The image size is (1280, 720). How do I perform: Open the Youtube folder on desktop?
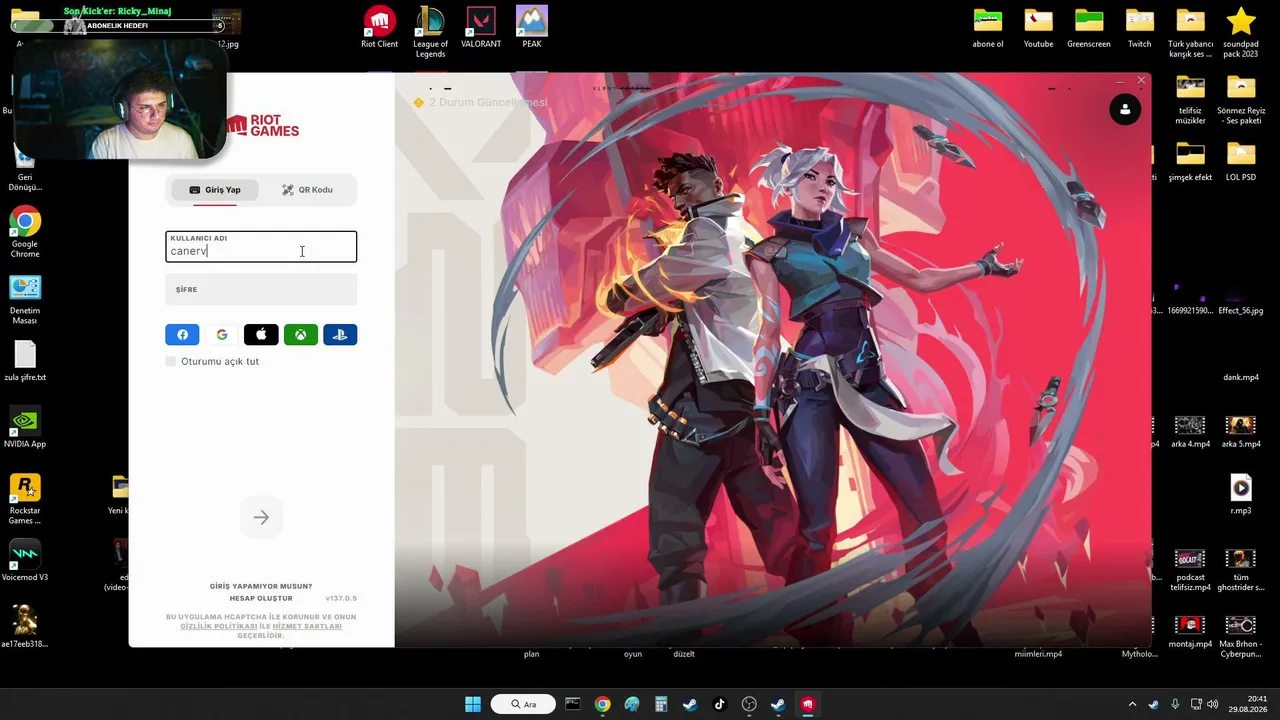point(1038,27)
